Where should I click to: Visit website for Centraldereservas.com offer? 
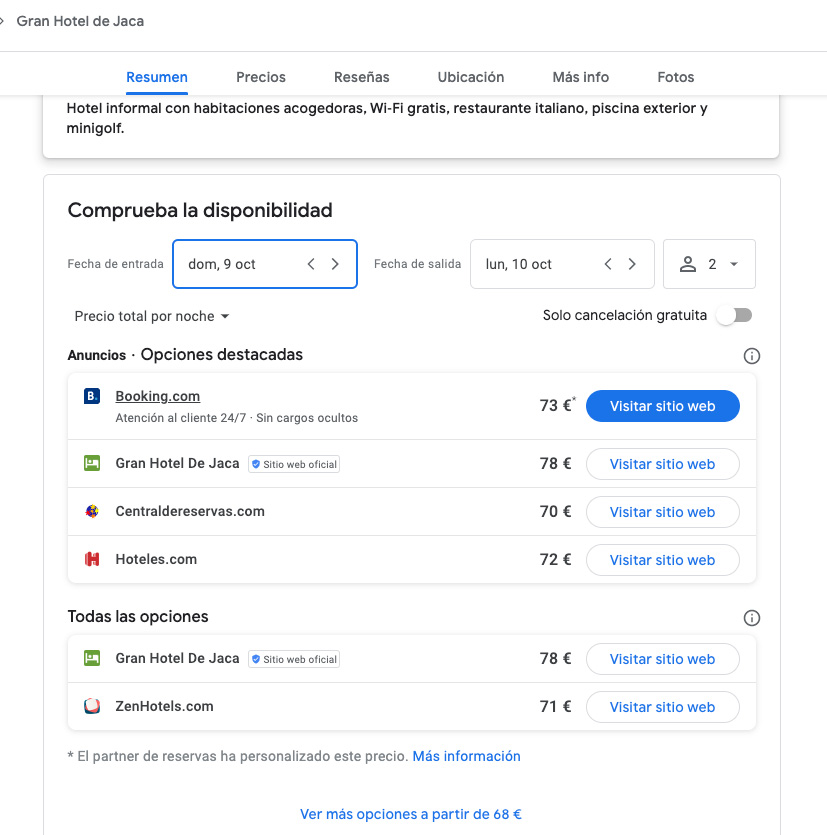point(662,512)
